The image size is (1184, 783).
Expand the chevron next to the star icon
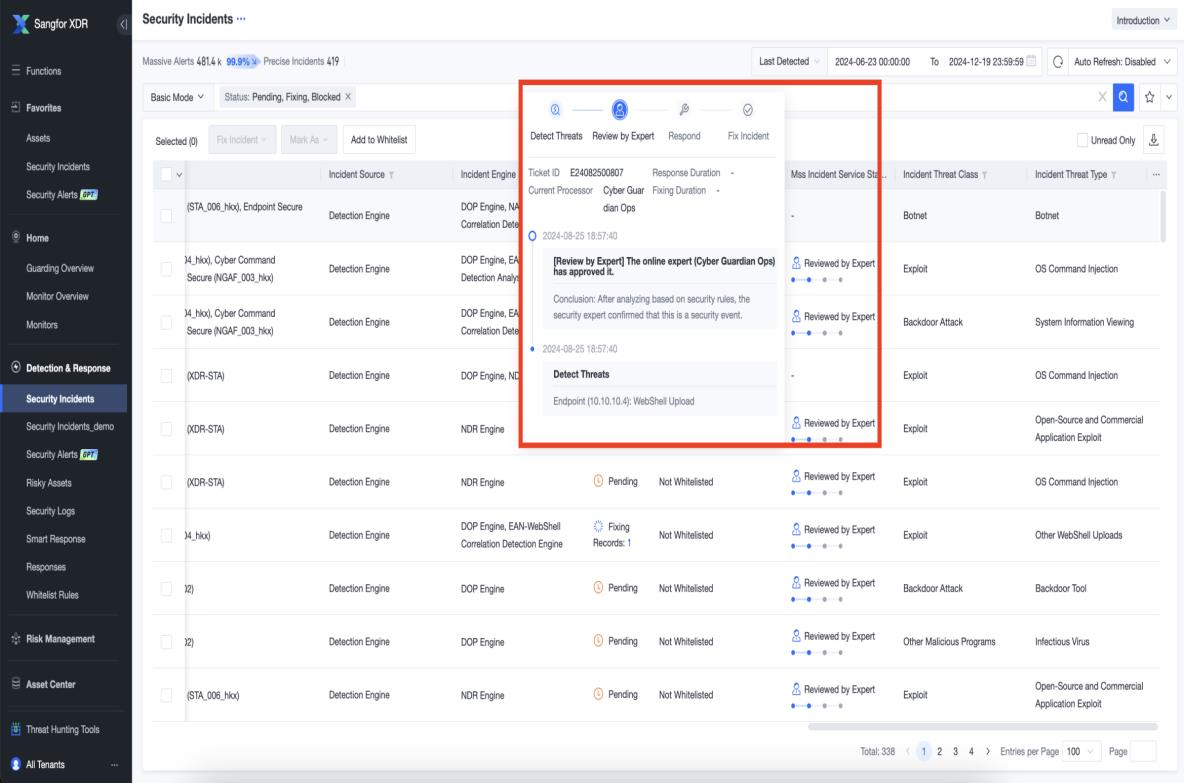(1169, 97)
